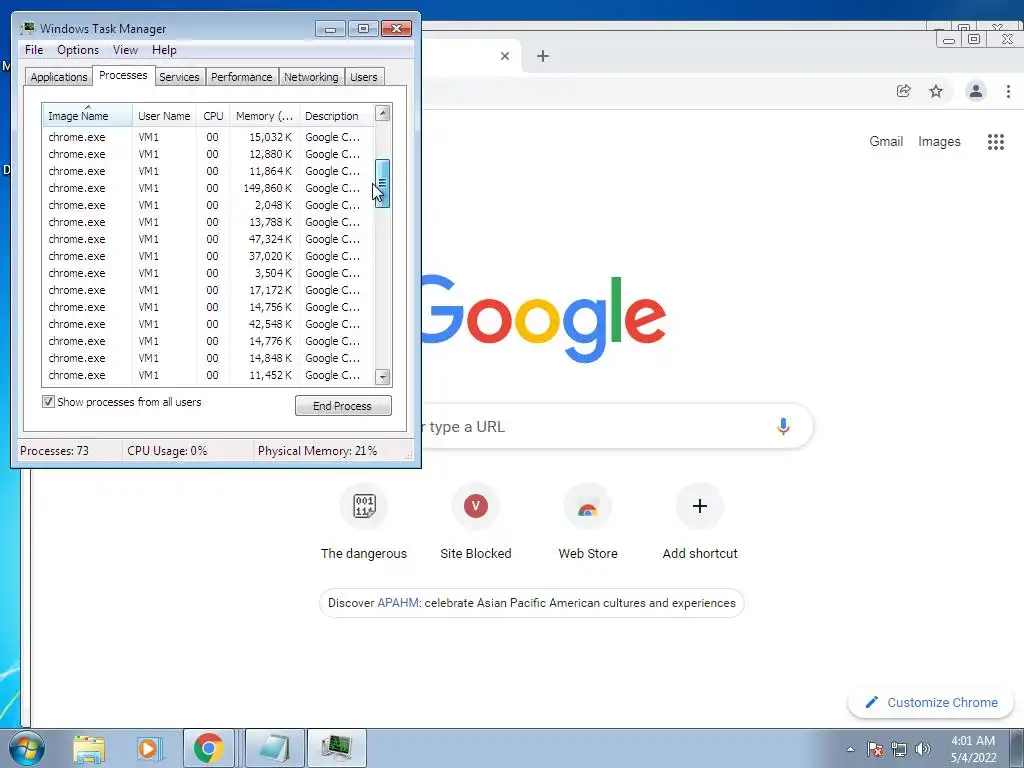Switch to the Performance tab
The width and height of the screenshot is (1024, 768).
coord(242,77)
